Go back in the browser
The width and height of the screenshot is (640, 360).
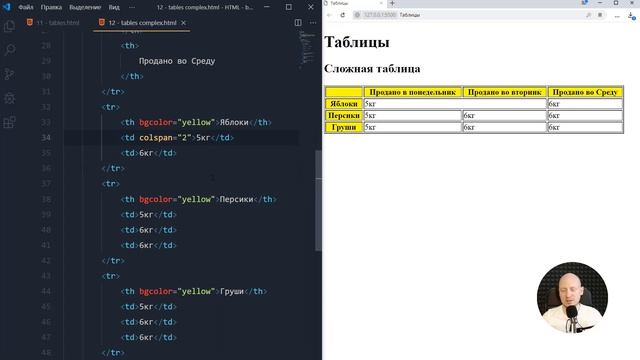(329, 15)
